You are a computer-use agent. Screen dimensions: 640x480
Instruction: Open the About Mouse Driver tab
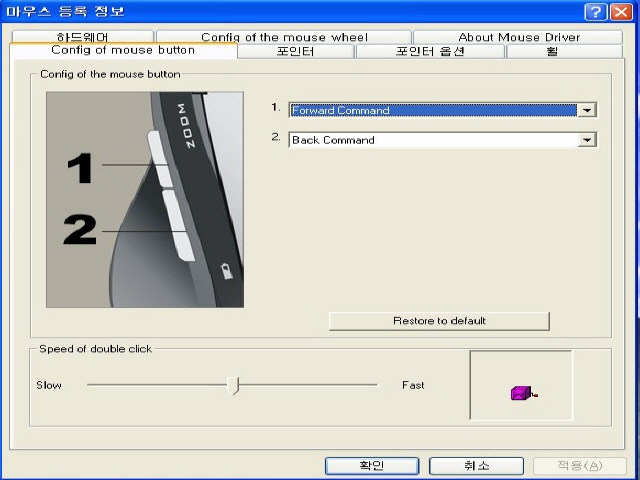518,37
